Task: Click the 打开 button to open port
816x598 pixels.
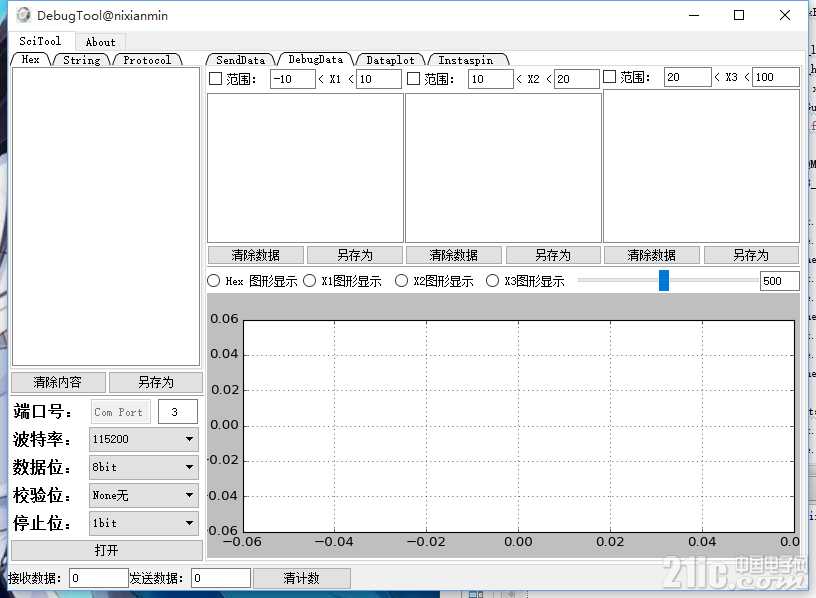Action: 107,550
